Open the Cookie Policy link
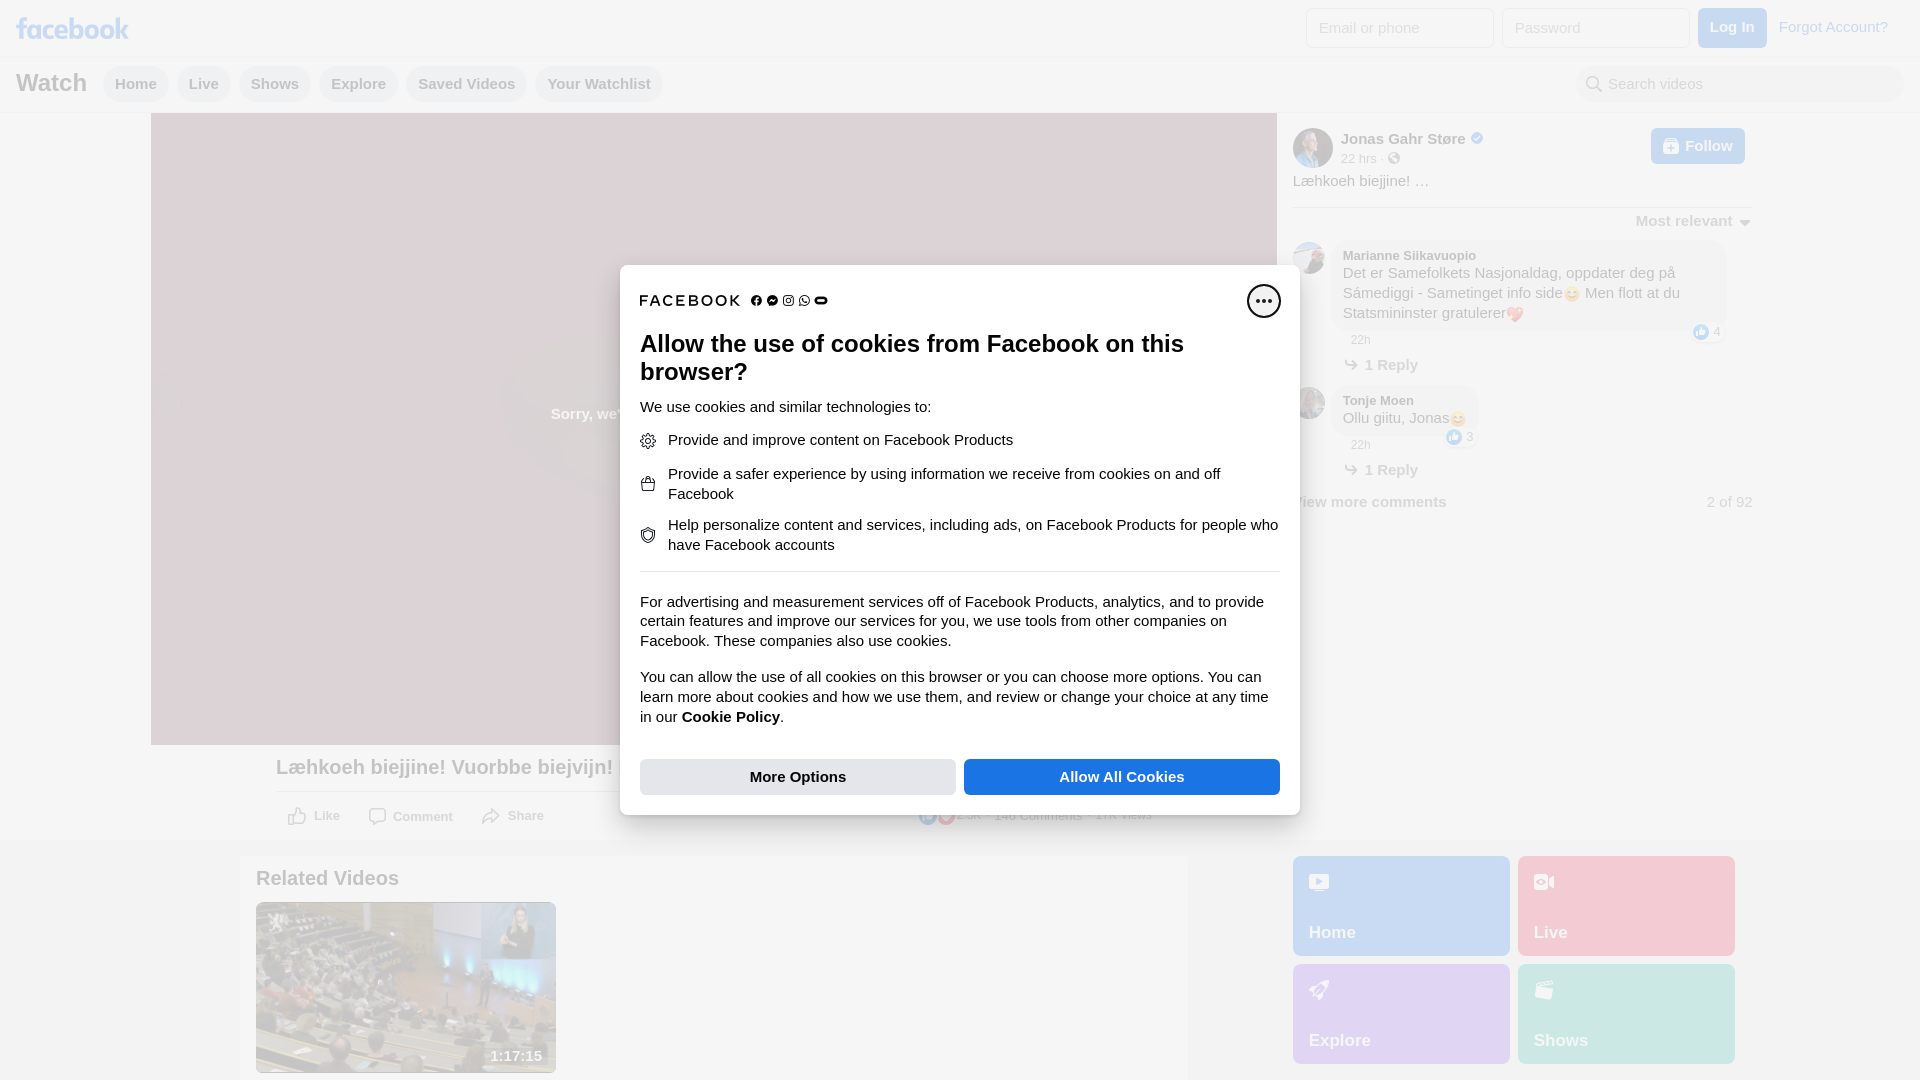The height and width of the screenshot is (1080, 1920). 730,717
